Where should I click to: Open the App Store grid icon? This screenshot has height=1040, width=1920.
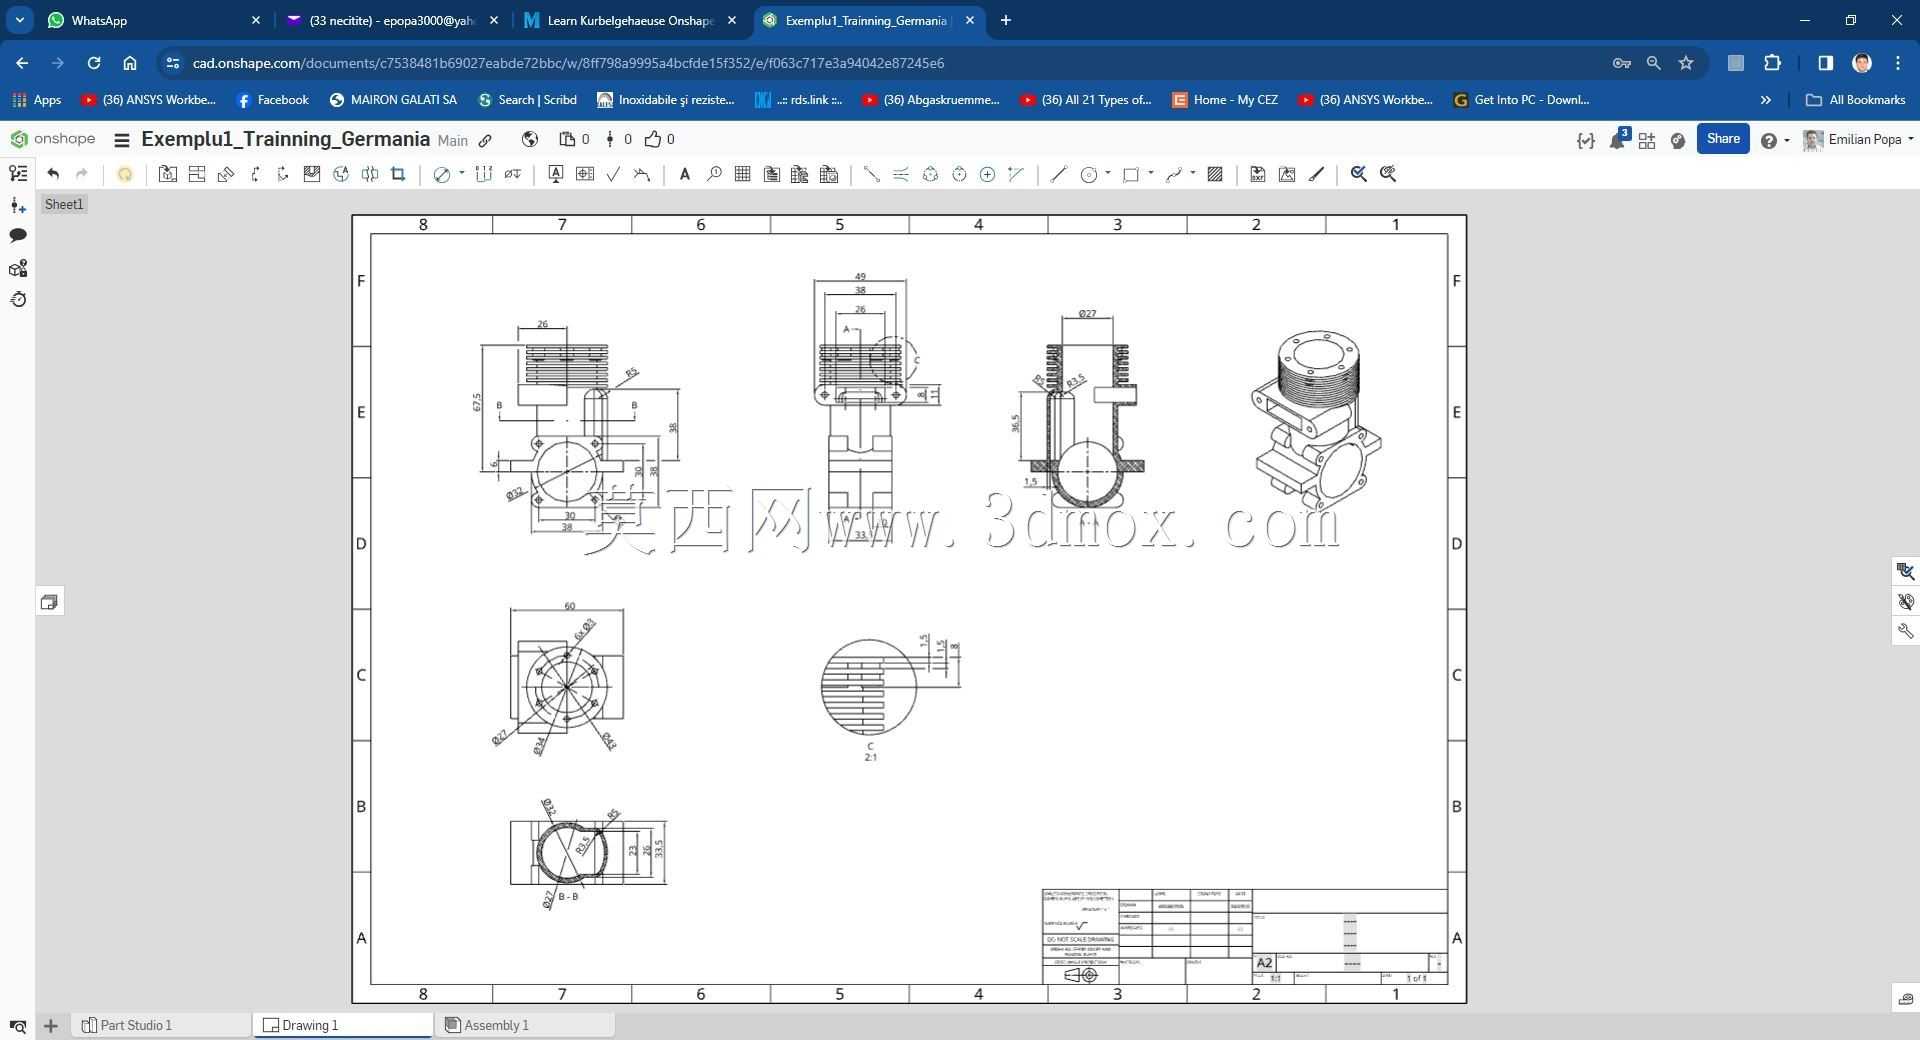point(1647,140)
